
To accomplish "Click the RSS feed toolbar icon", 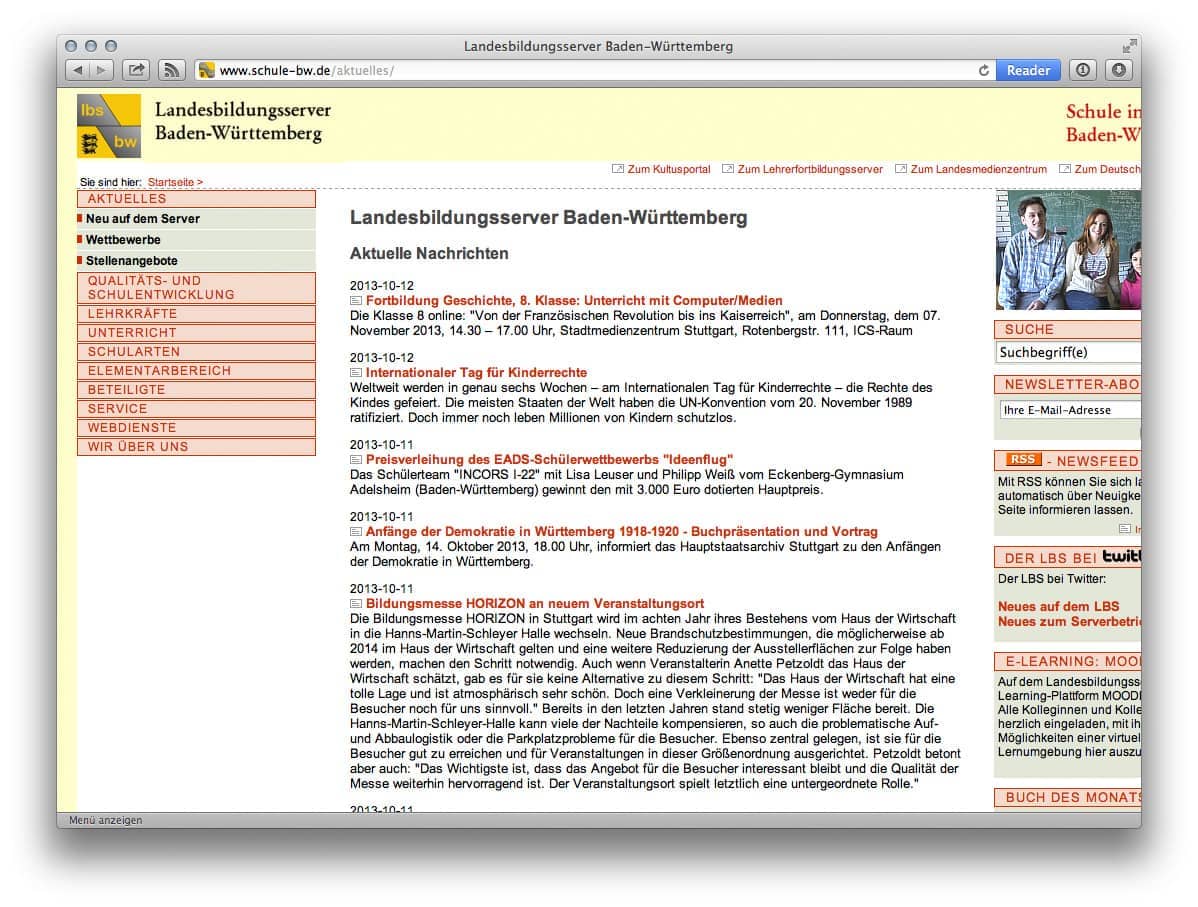I will tap(172, 70).
